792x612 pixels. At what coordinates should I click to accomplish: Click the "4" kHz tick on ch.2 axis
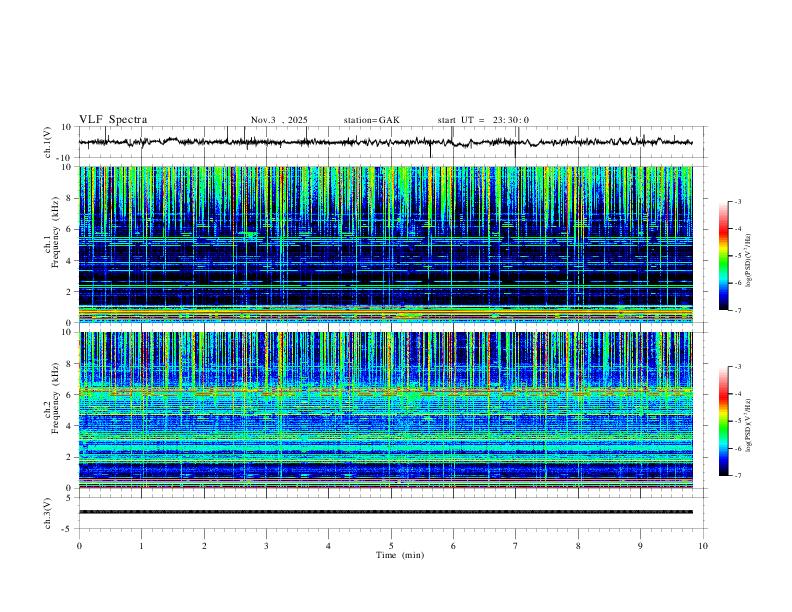tap(69, 426)
